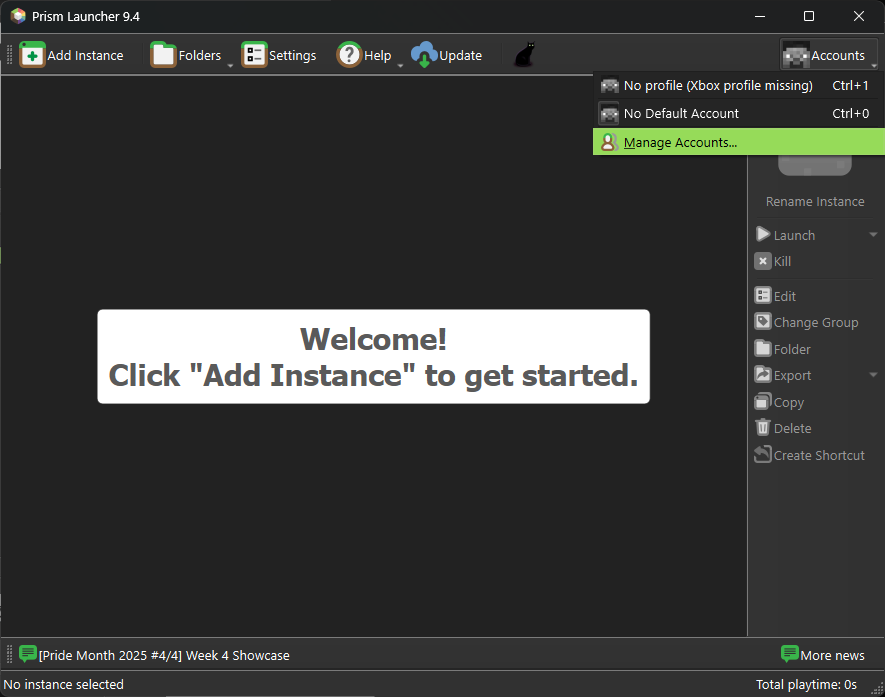Viewport: 885px width, 697px height.
Task: Click the Help question mark icon
Action: click(349, 55)
